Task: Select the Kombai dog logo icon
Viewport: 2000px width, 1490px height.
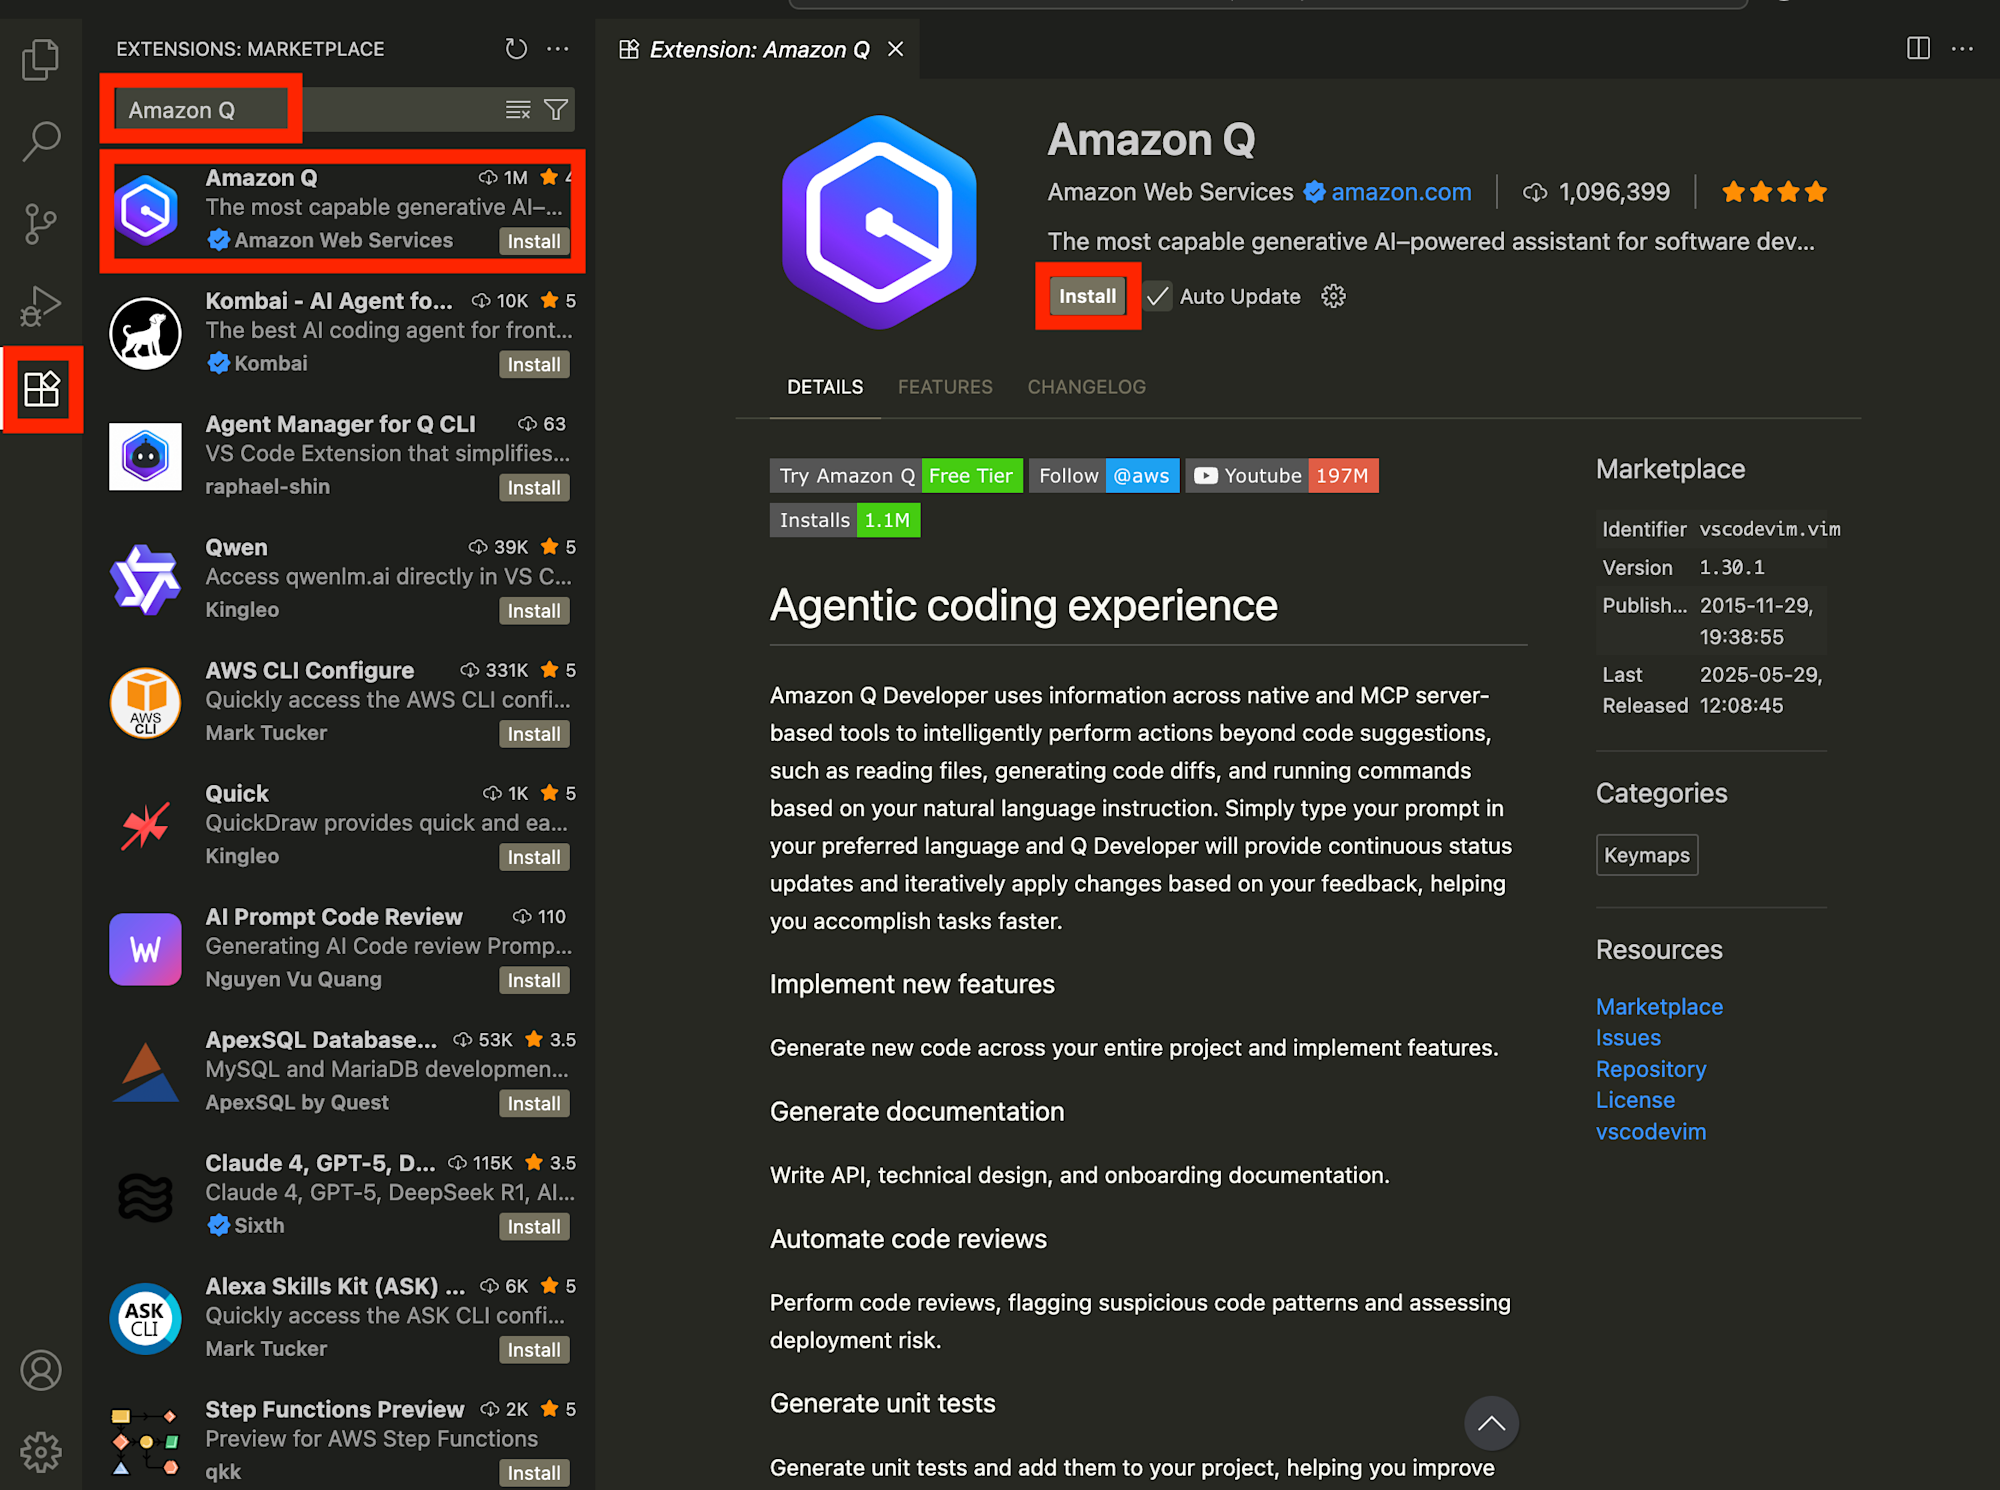Action: coord(146,333)
